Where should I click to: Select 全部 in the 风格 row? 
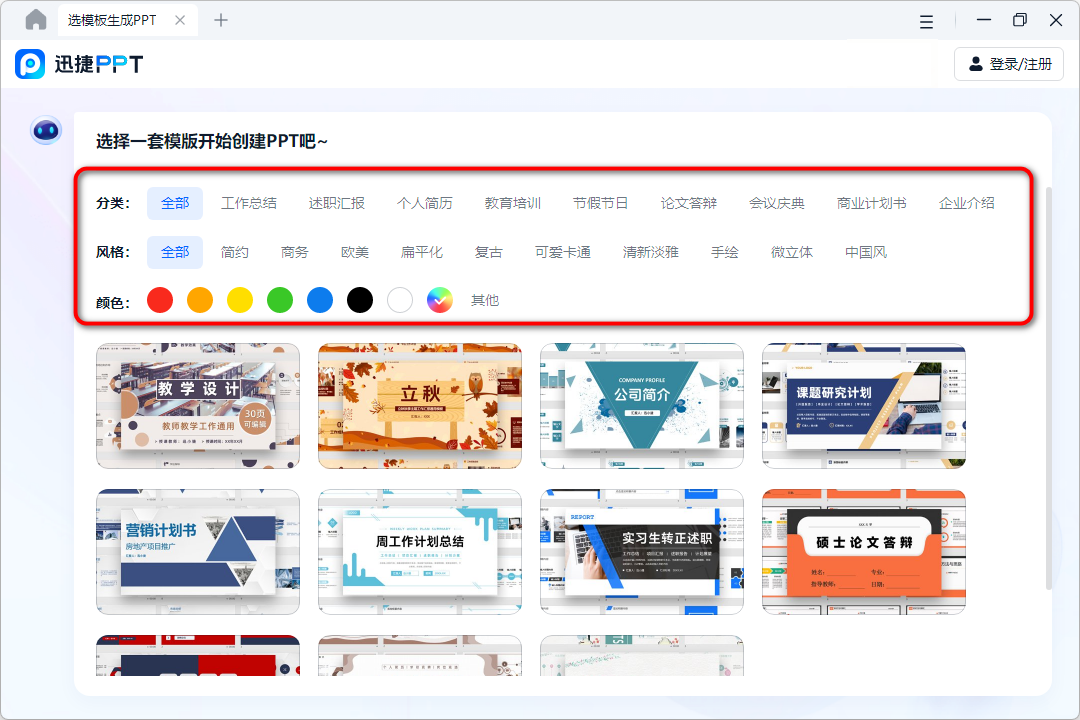coord(175,252)
